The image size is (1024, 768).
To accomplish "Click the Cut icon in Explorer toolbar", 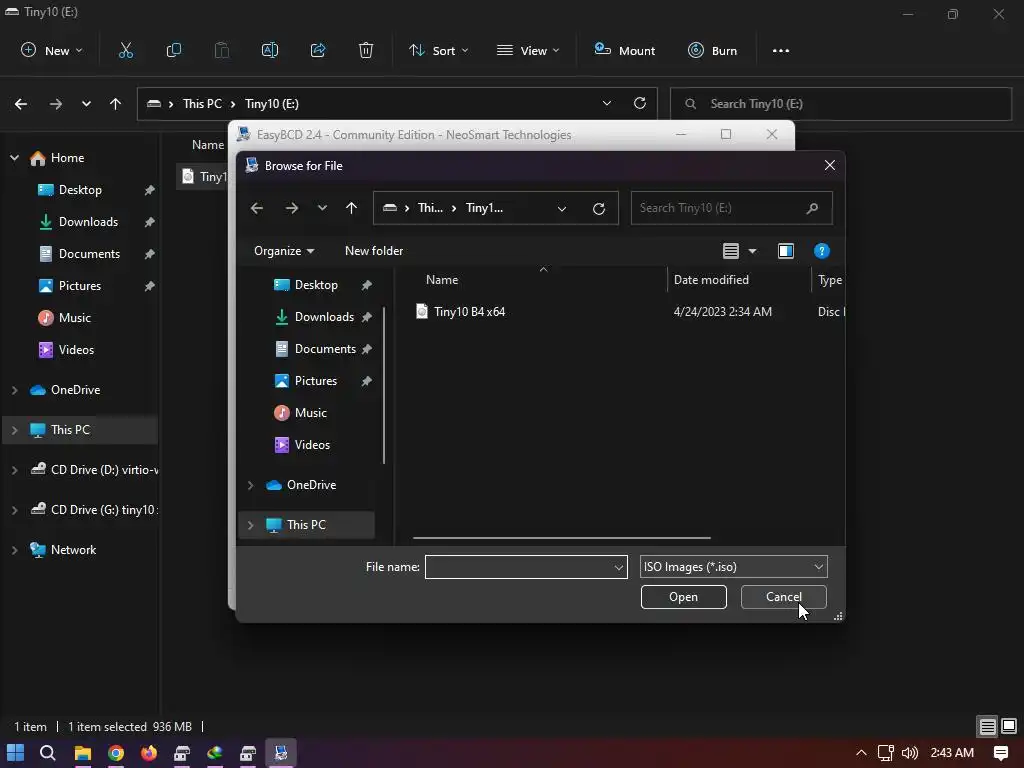I will pos(126,50).
